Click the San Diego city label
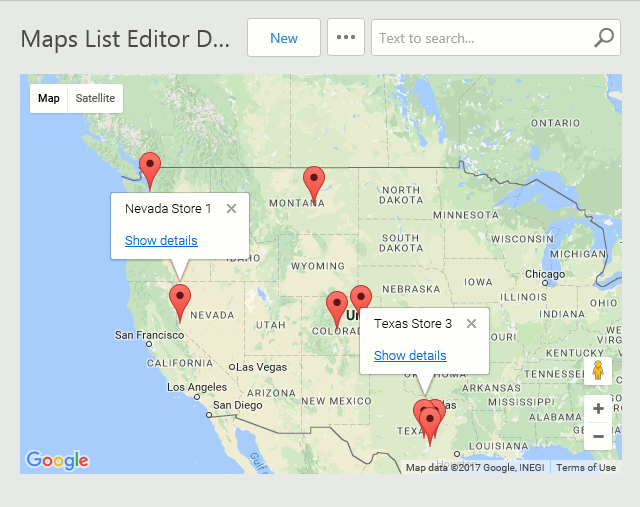Screen dimensions: 640x507 point(238,405)
